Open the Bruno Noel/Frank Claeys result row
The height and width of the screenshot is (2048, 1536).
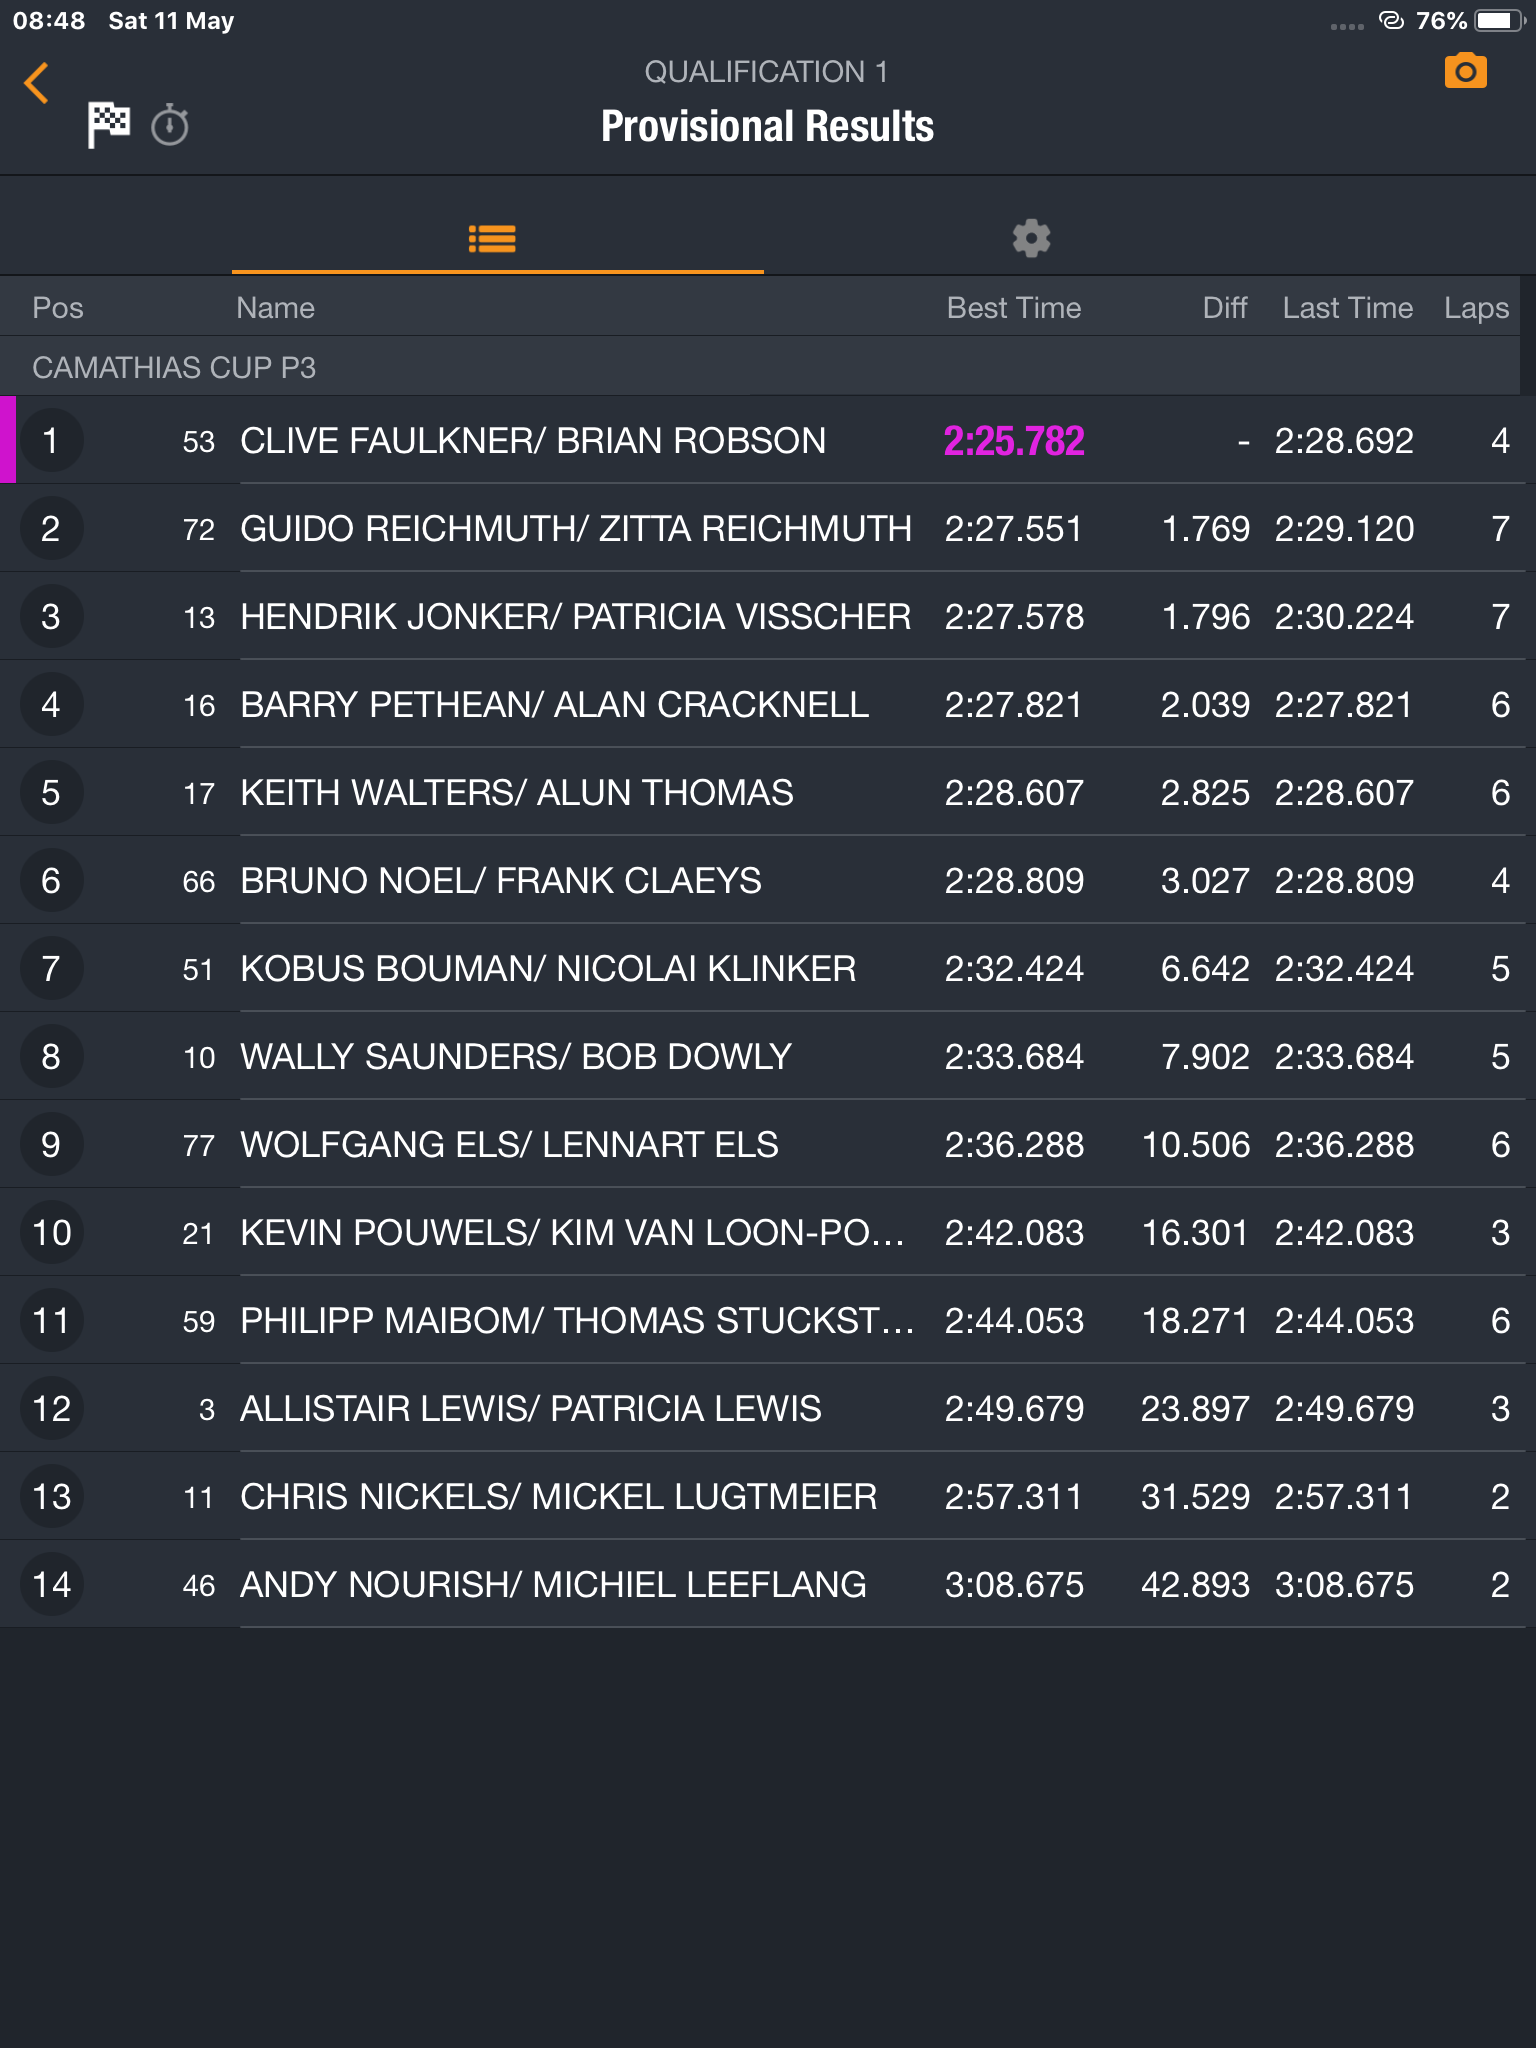[x=768, y=881]
